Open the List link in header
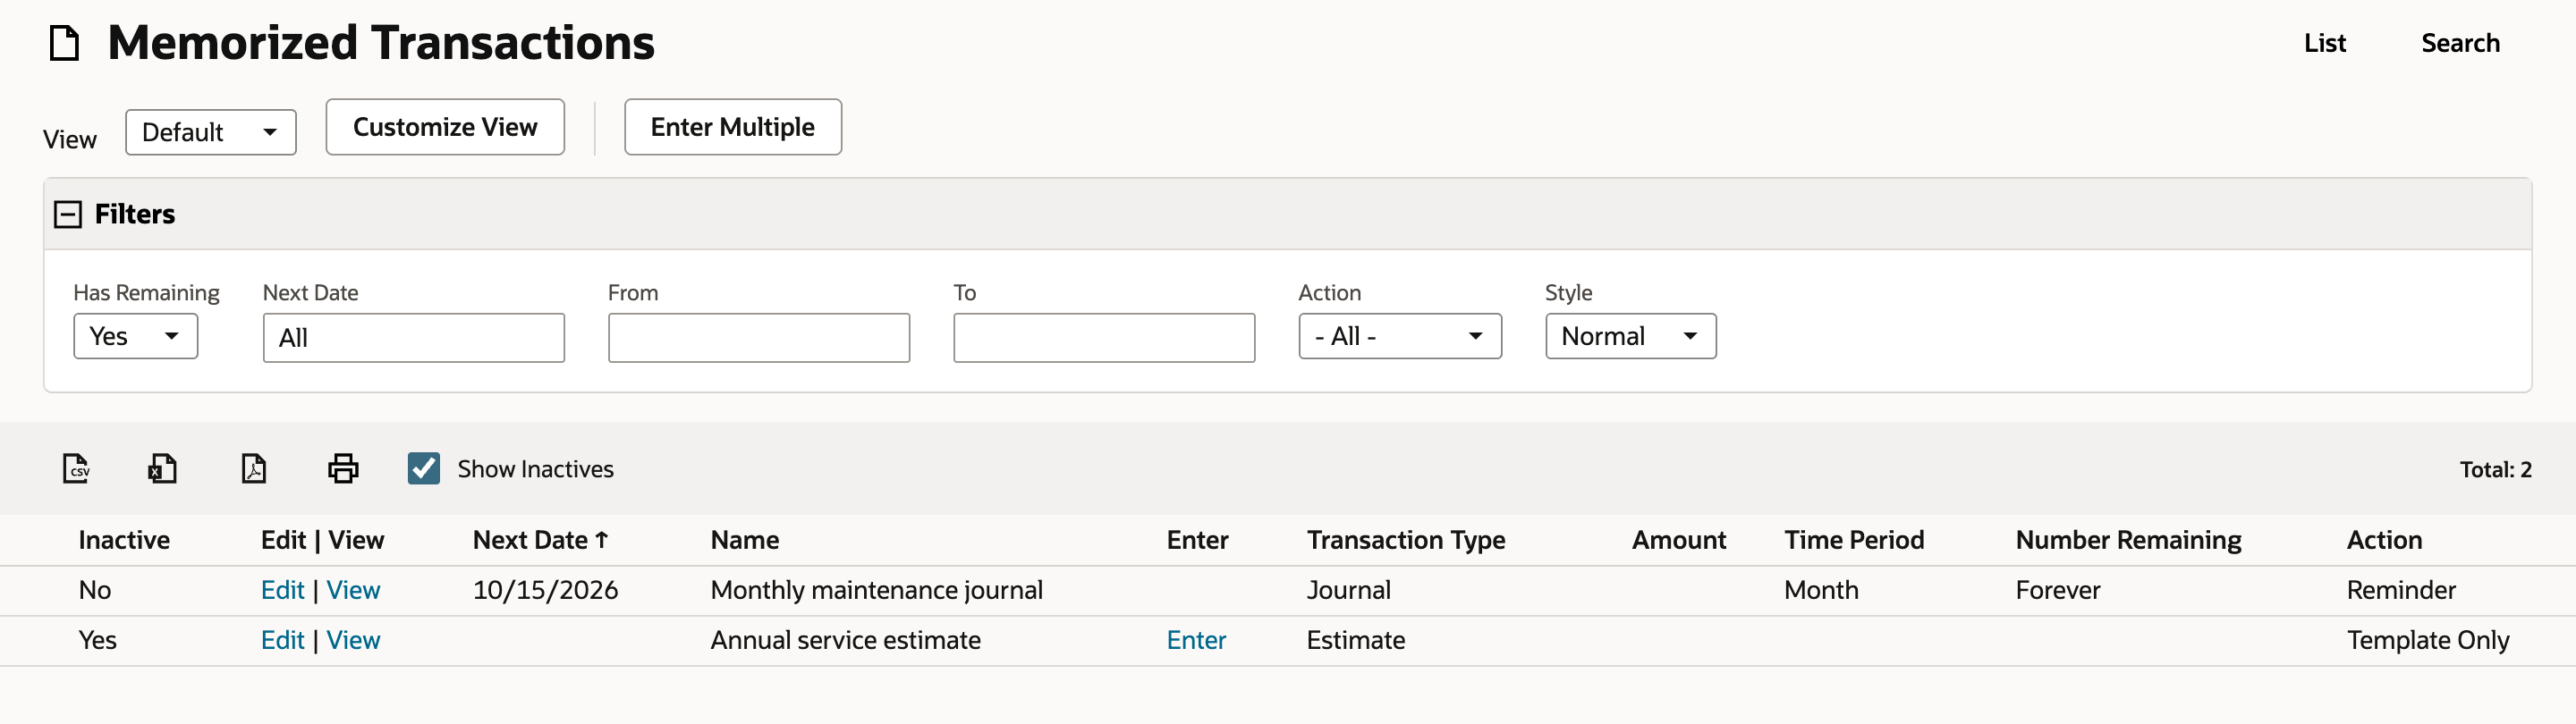 click(2325, 43)
